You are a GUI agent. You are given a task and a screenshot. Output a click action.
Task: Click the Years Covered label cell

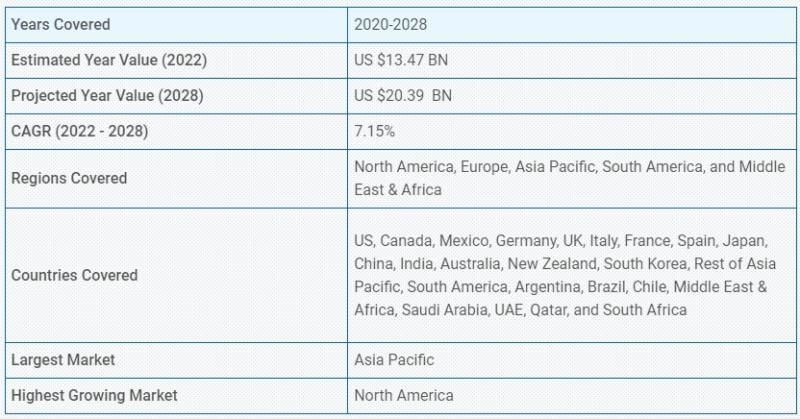tap(176, 25)
